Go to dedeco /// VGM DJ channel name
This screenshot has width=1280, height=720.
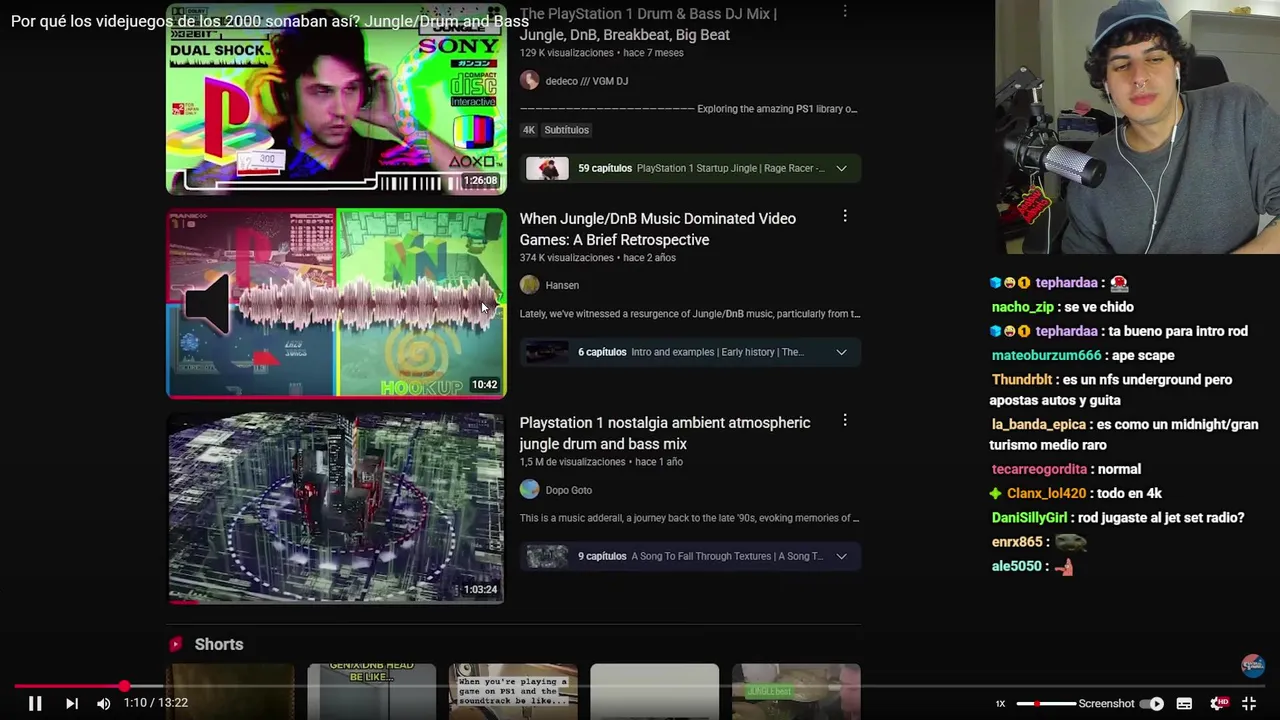(x=587, y=81)
